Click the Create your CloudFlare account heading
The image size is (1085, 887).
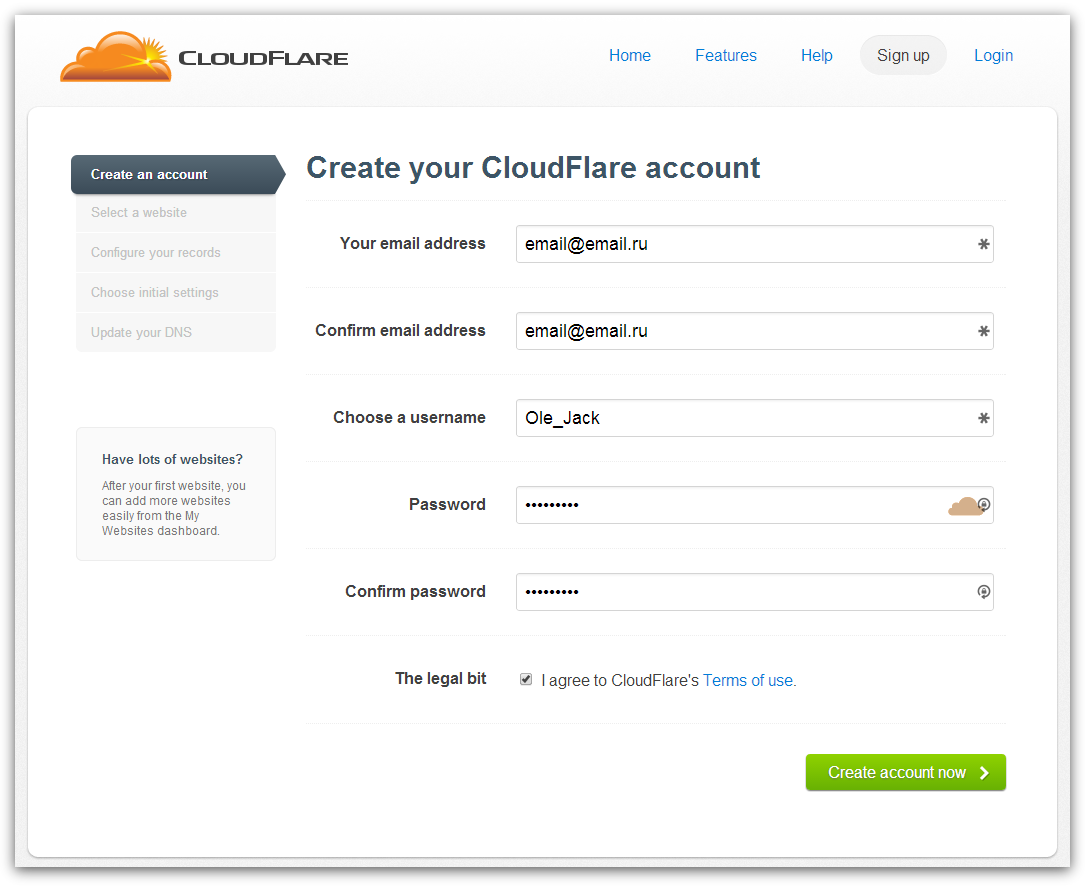[533, 168]
